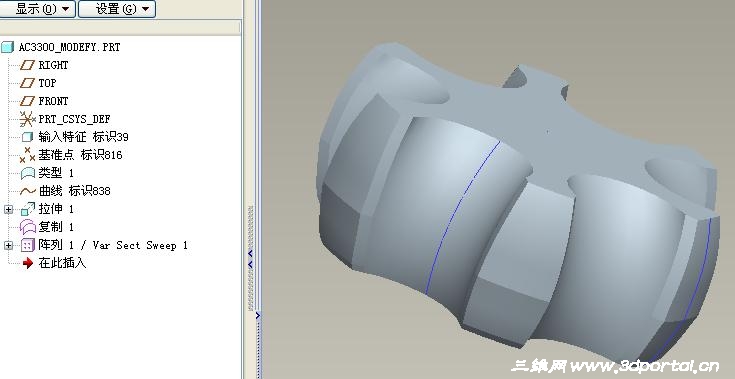This screenshot has width=735, height=379.
Task: Select the 阵列 1 pattern feature icon
Action: click(x=28, y=245)
